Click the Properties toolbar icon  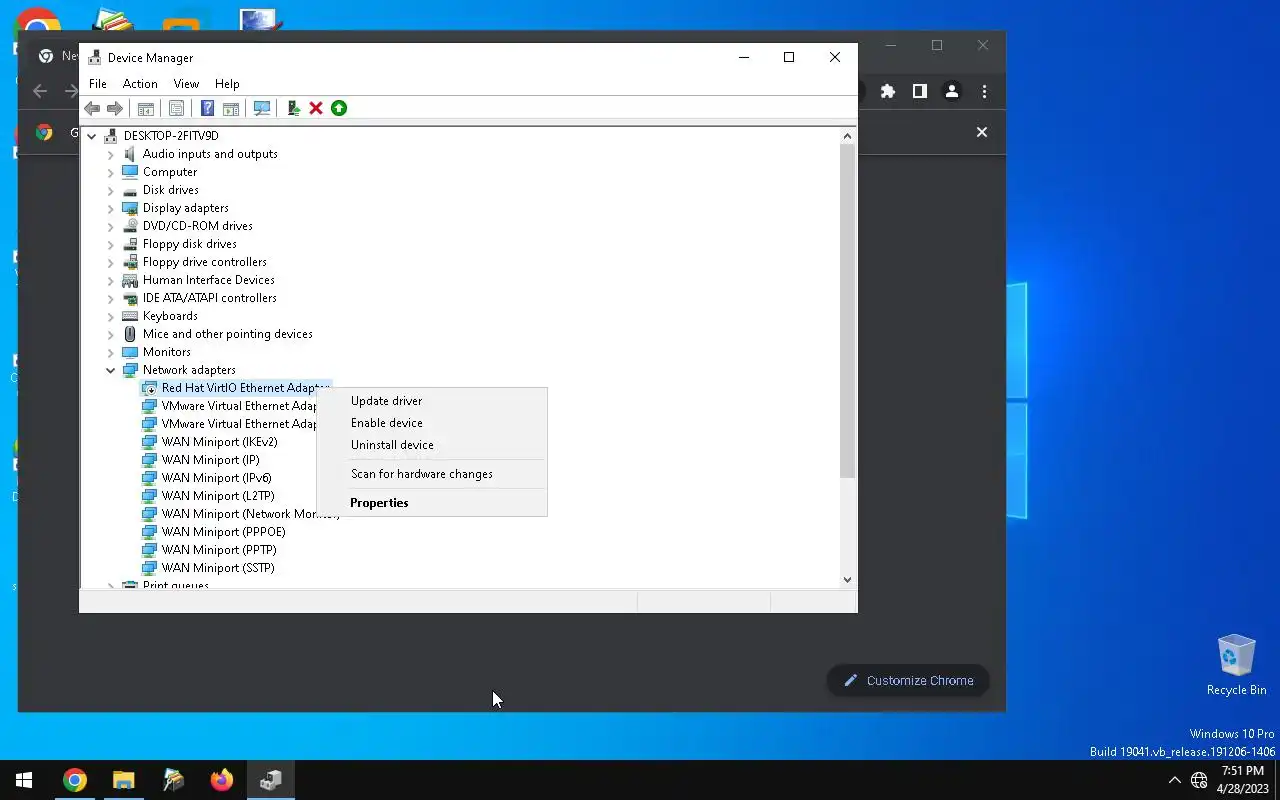click(176, 108)
